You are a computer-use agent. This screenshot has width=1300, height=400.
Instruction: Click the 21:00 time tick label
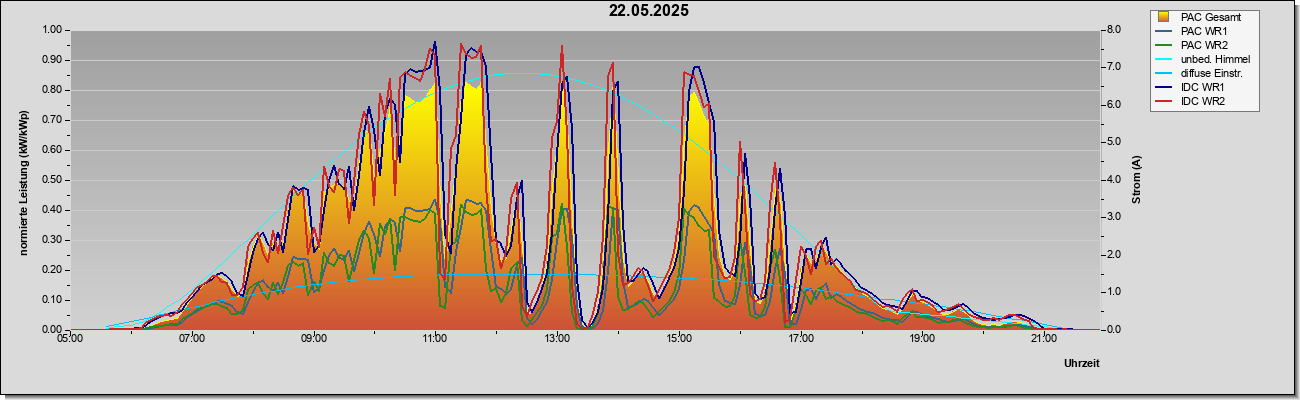click(1043, 339)
